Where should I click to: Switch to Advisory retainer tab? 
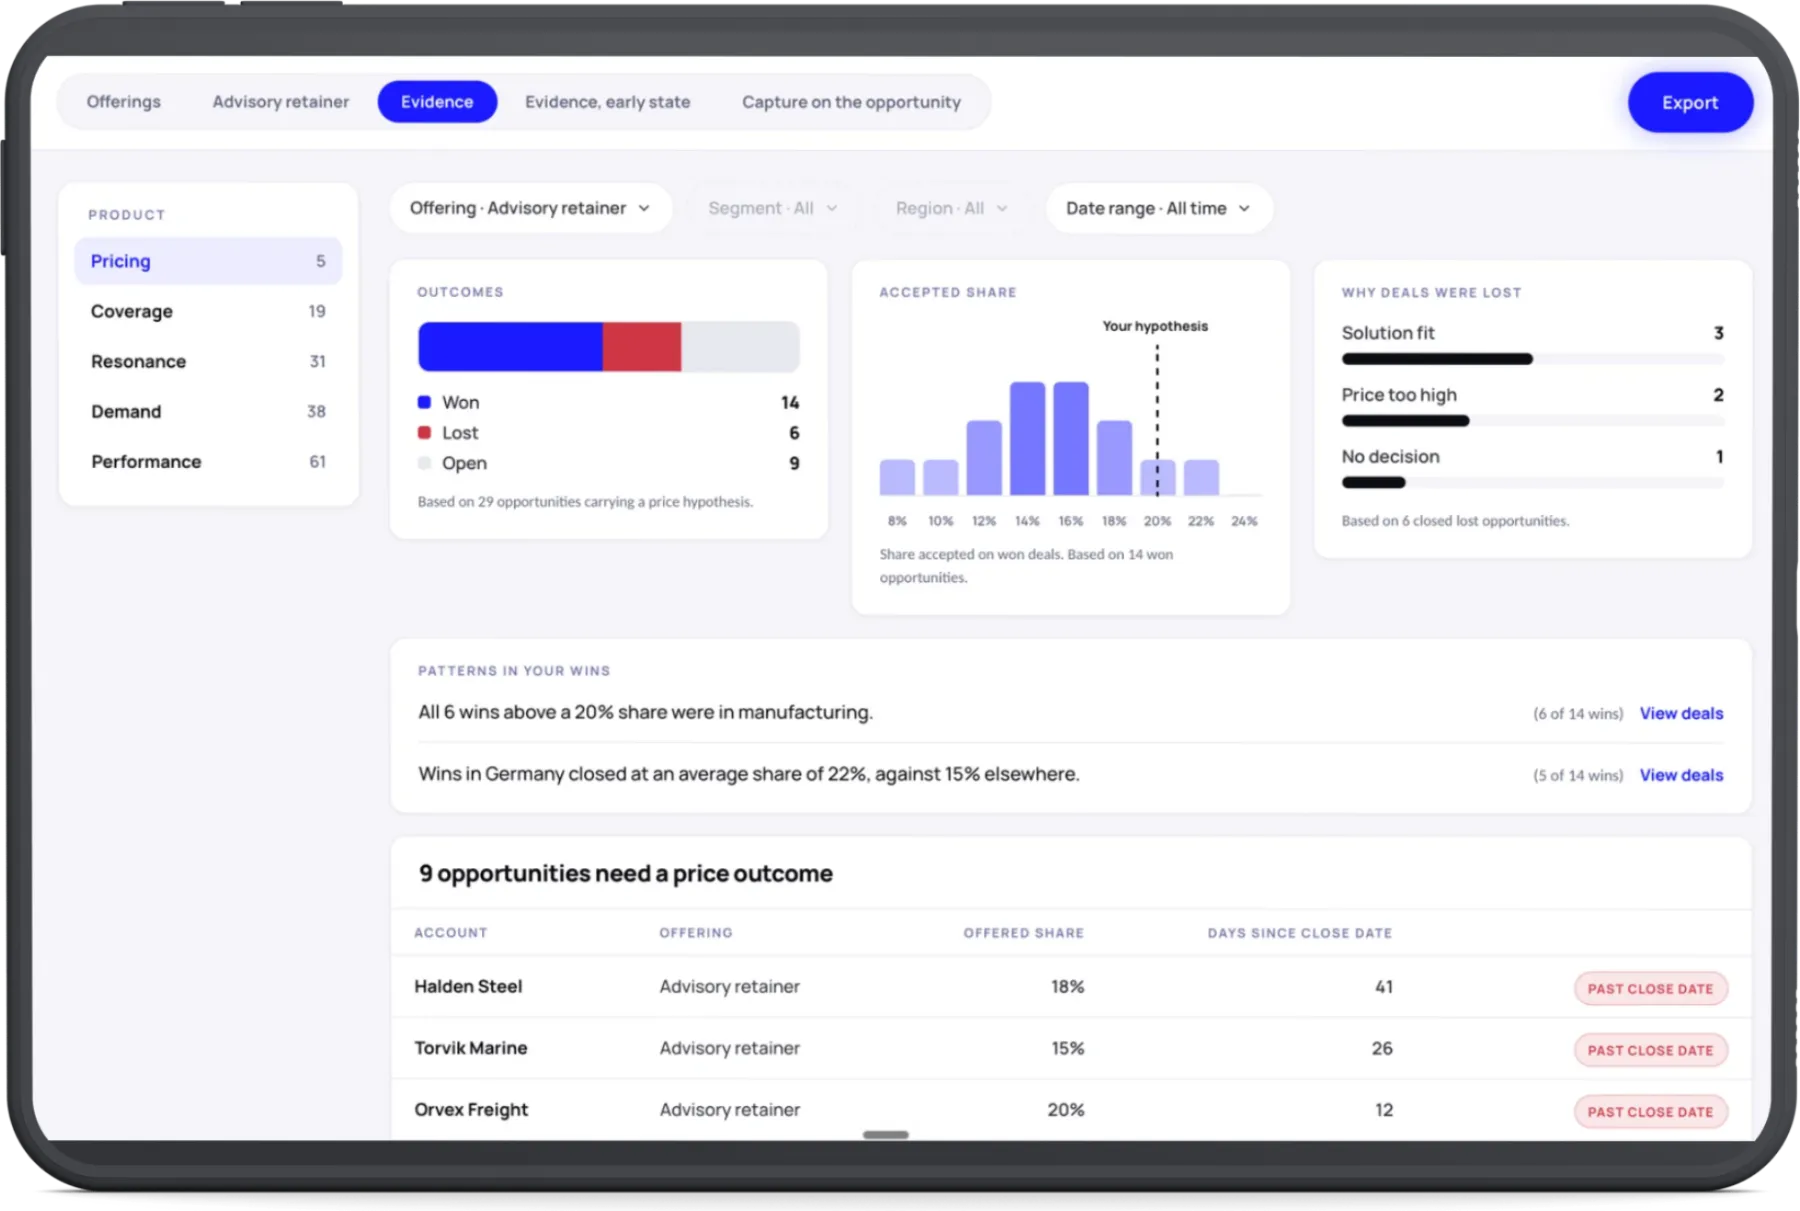click(281, 102)
